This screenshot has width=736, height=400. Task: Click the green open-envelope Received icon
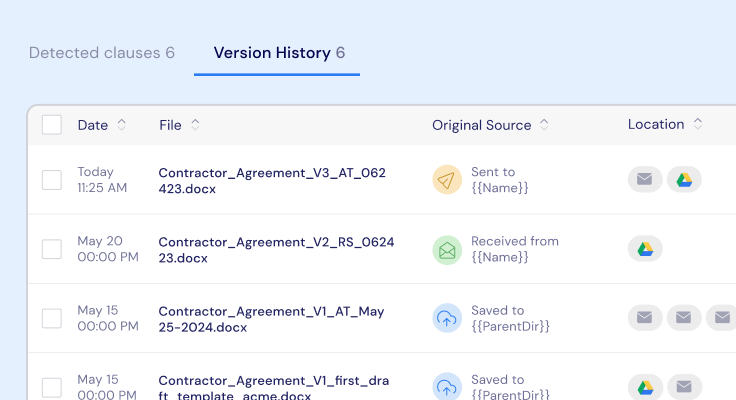447,250
